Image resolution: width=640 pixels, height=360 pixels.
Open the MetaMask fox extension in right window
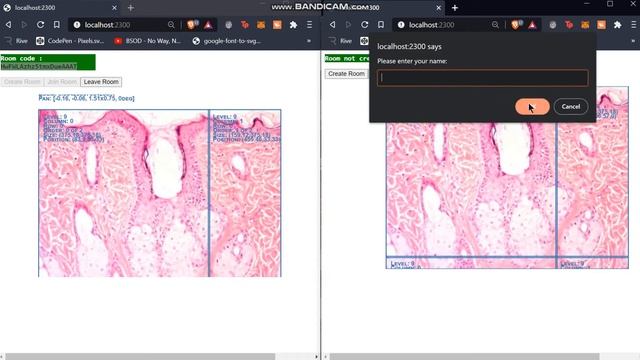pos(585,25)
